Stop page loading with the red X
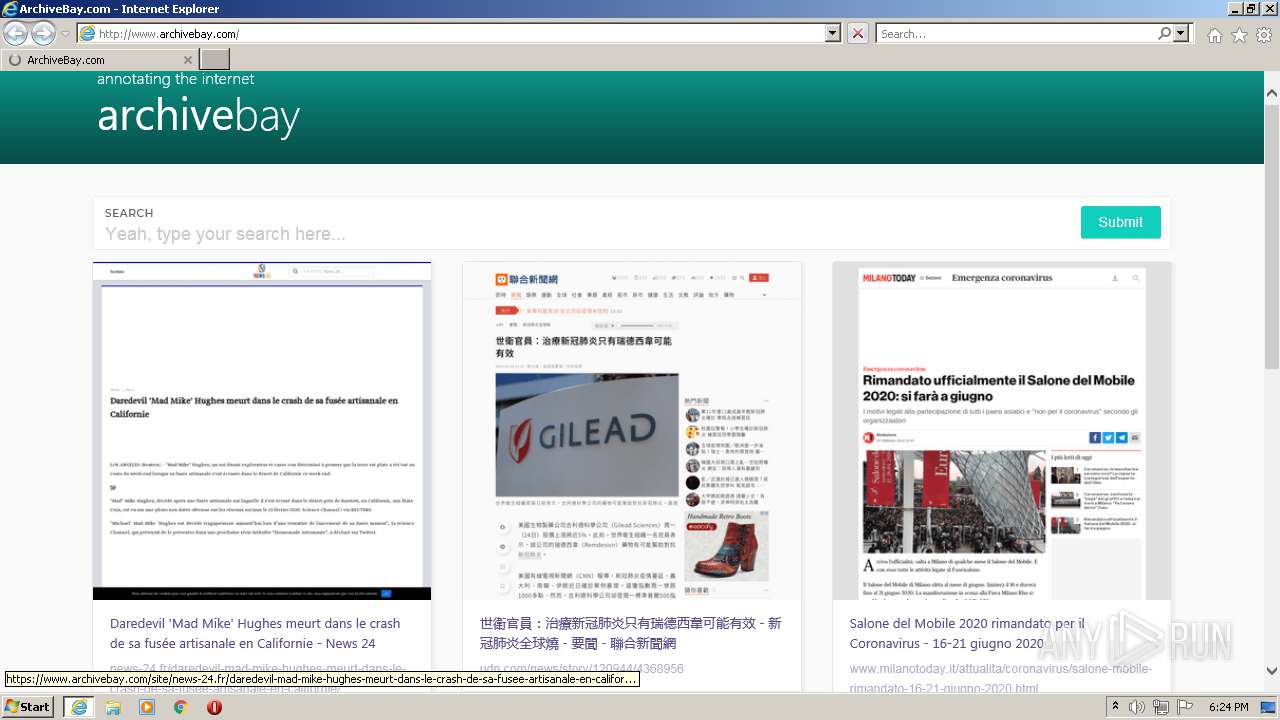The image size is (1280, 720). coord(858,34)
